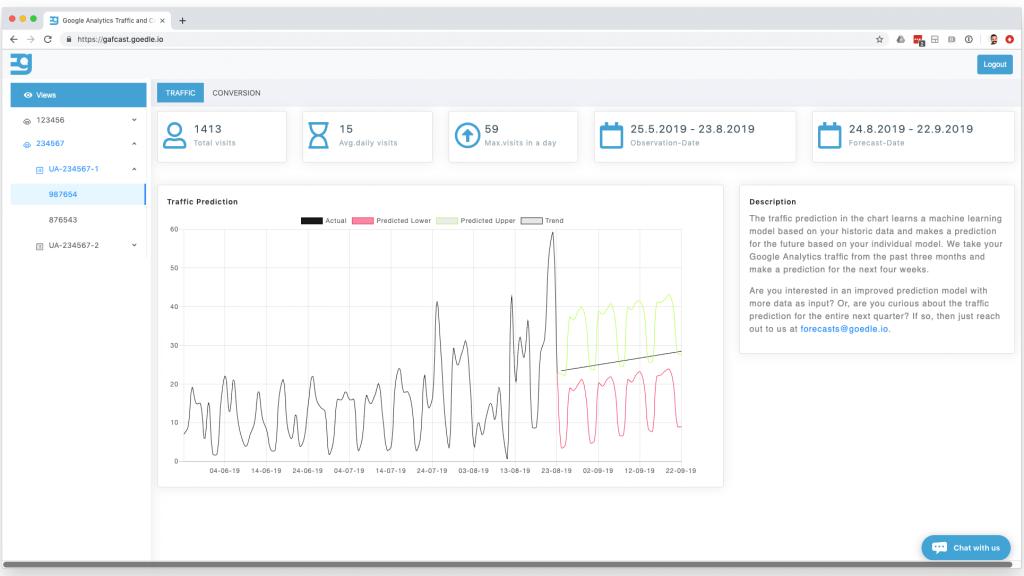Viewport: 1024px width, 576px height.
Task: Click the 25.5.2019 - 23.8.2019 date range
Action: 692,129
